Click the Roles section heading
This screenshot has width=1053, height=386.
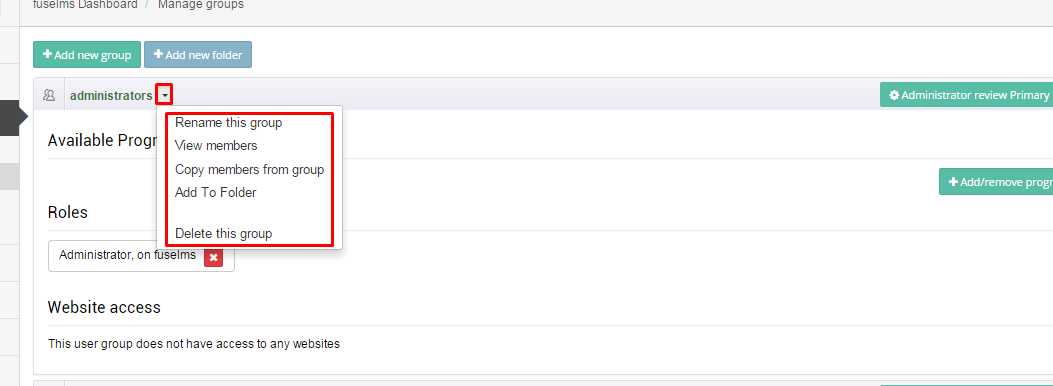[68, 213]
